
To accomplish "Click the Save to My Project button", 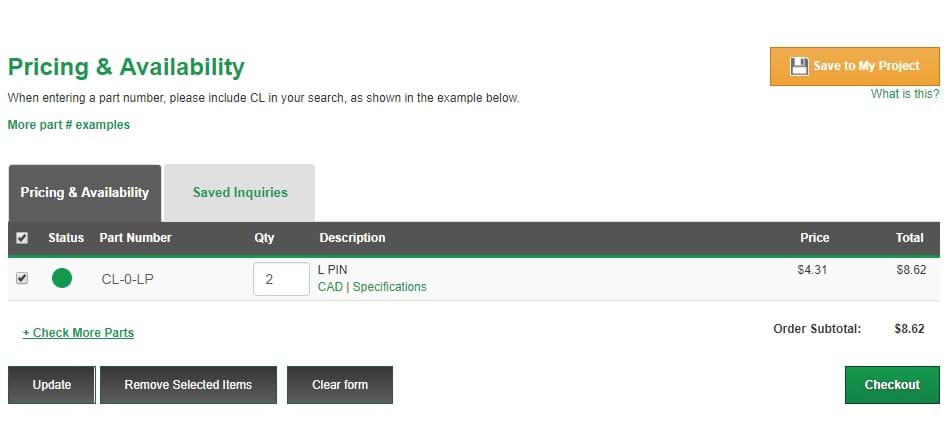I will (x=855, y=66).
